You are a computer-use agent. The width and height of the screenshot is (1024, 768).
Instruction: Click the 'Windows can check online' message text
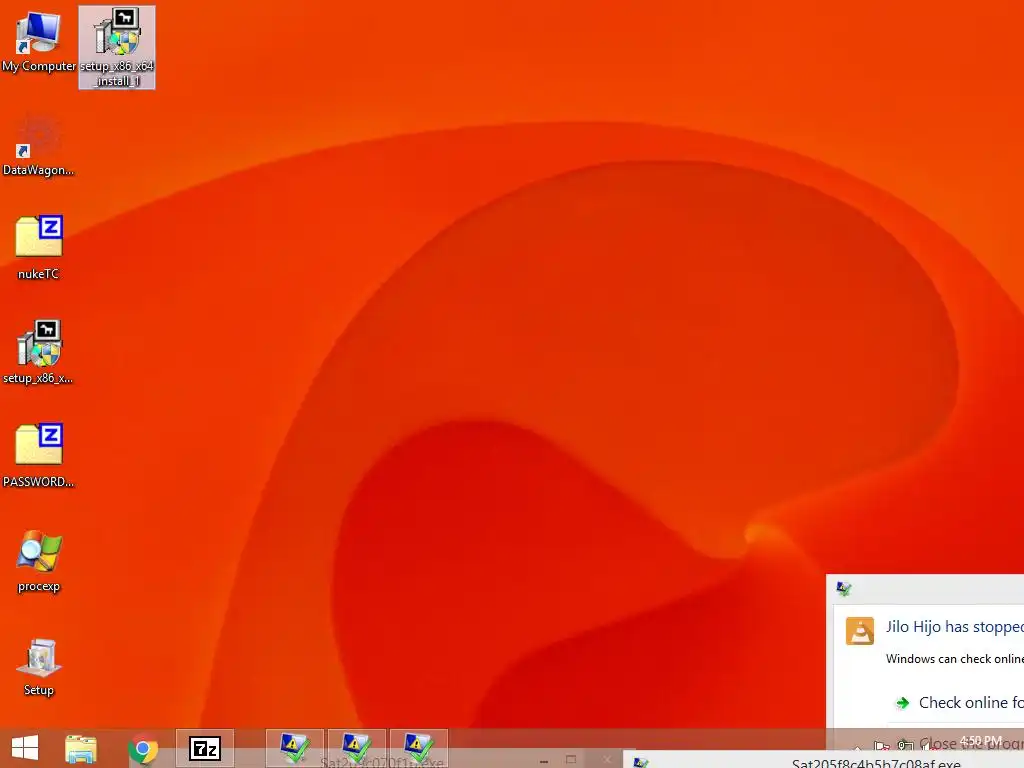point(955,659)
